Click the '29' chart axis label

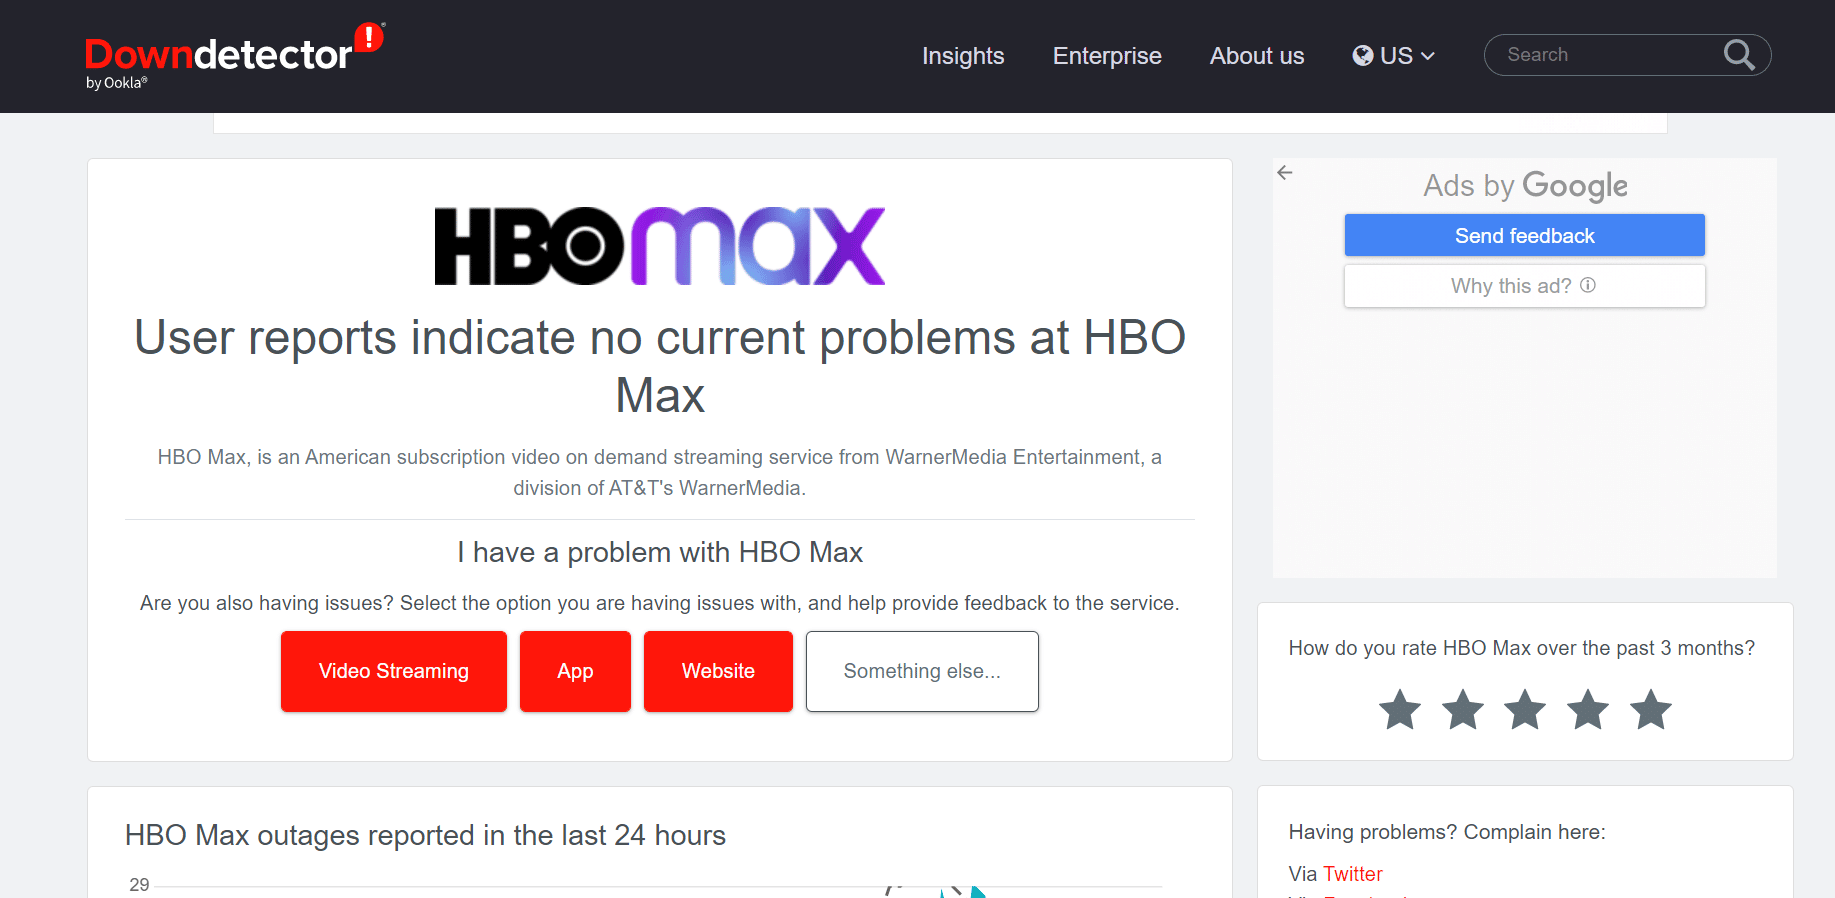139,885
